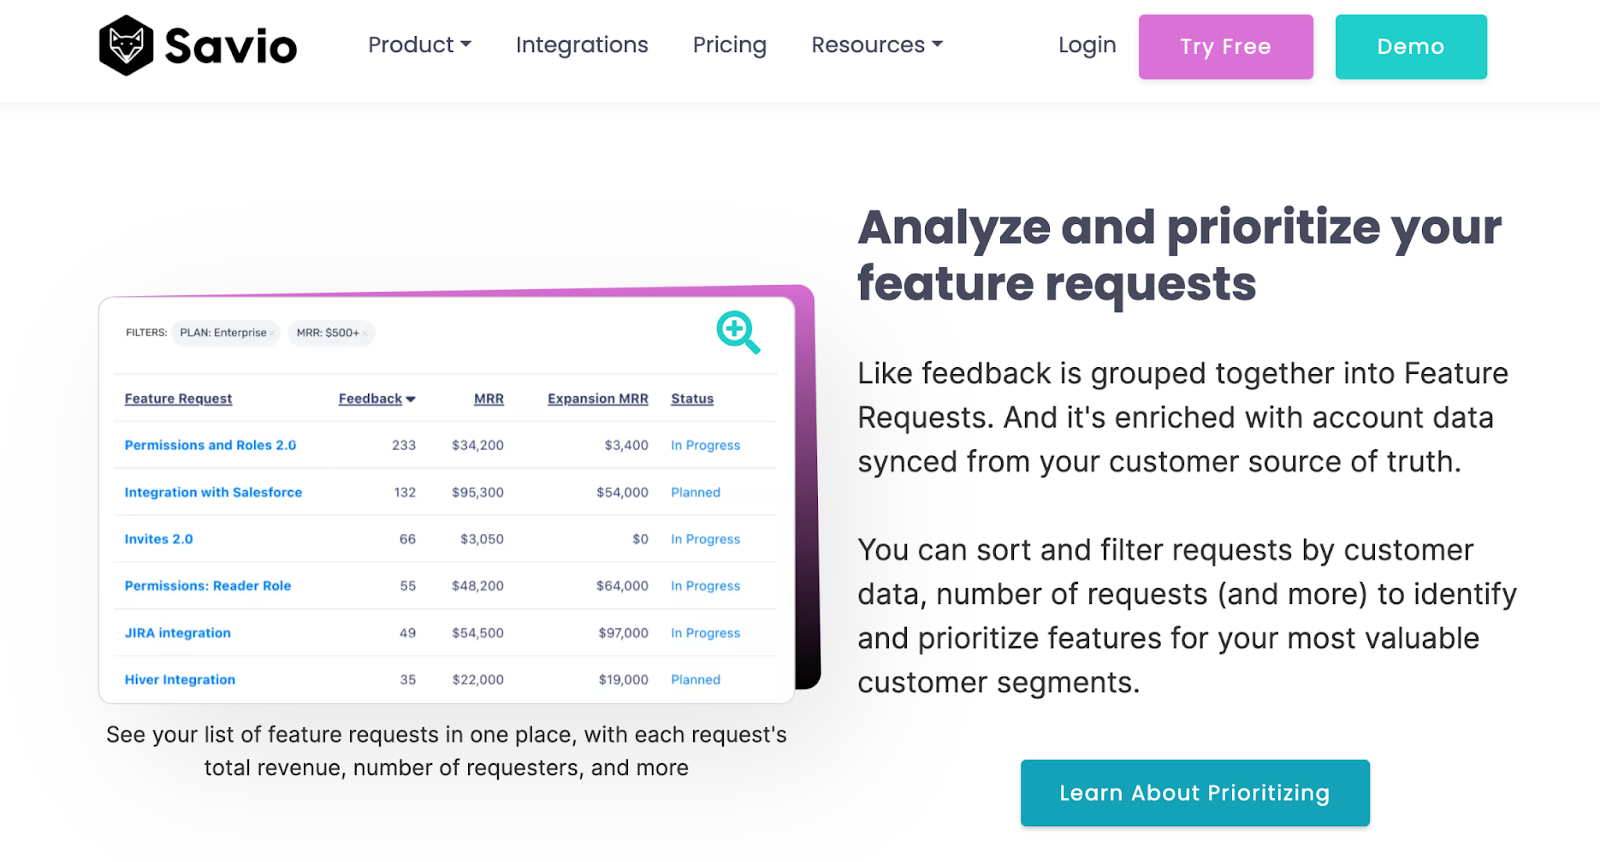Open the Resources dropdown menu

pos(875,45)
